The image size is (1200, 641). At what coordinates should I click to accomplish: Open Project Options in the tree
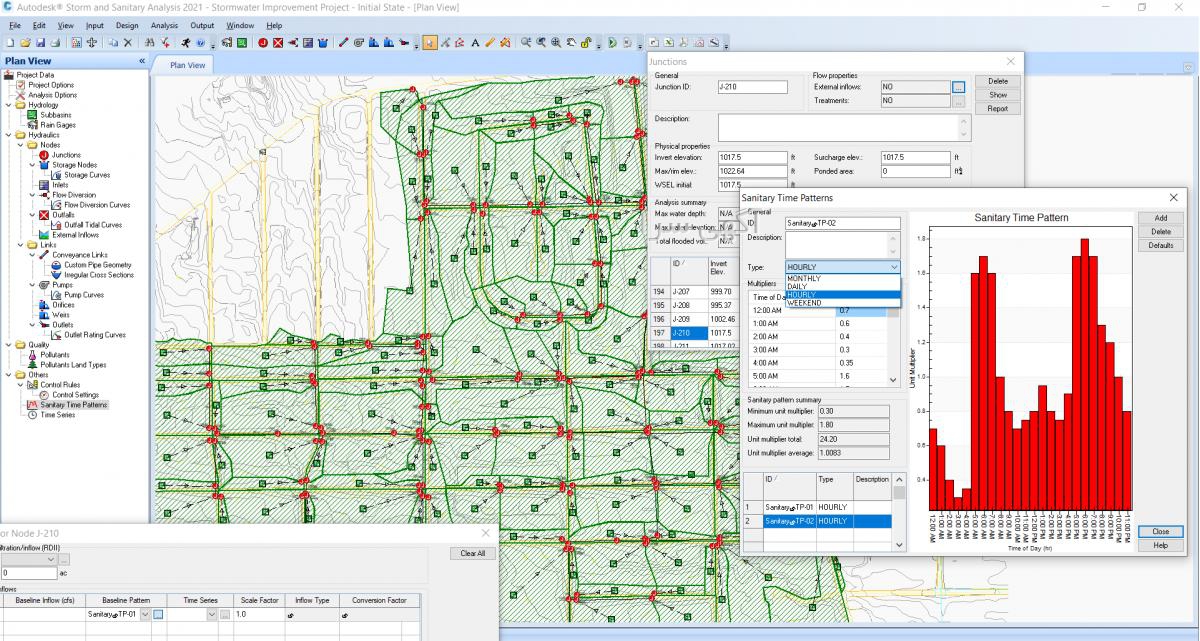(x=51, y=85)
